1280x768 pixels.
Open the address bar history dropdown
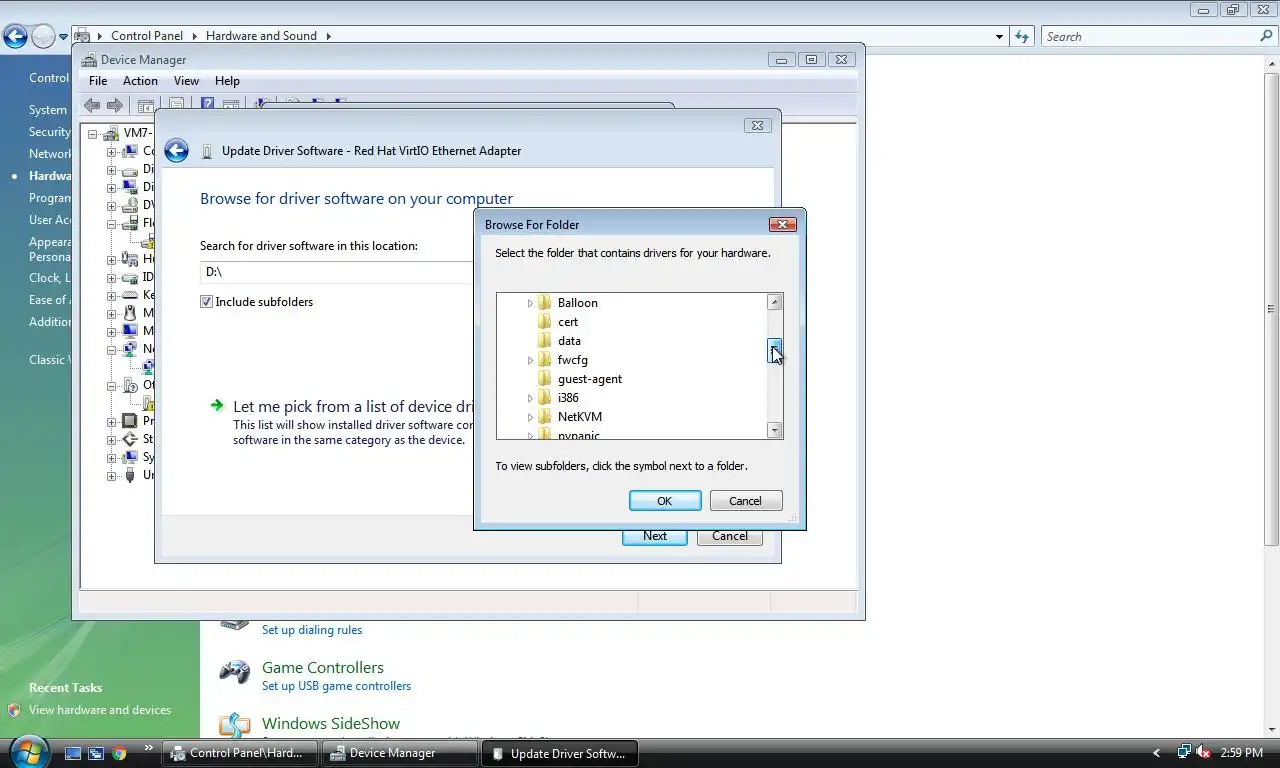[999, 36]
